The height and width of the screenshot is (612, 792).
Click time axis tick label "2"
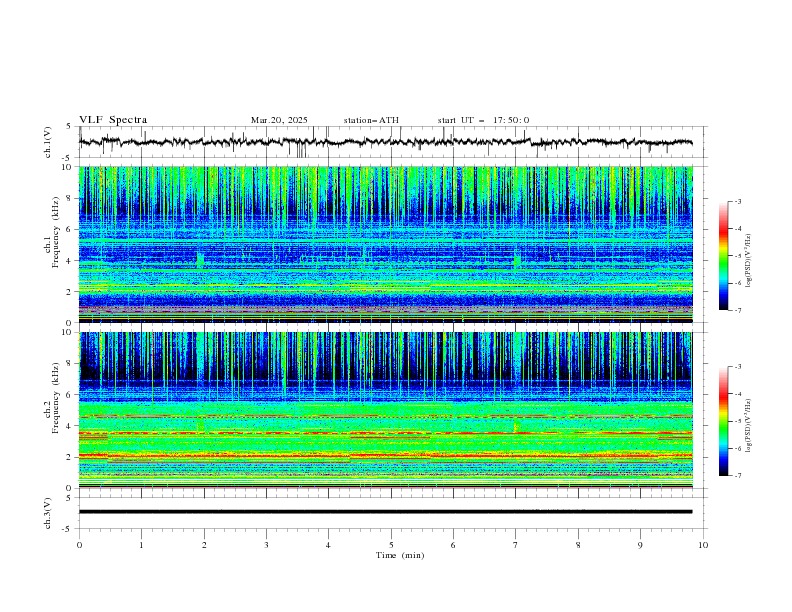coord(204,545)
